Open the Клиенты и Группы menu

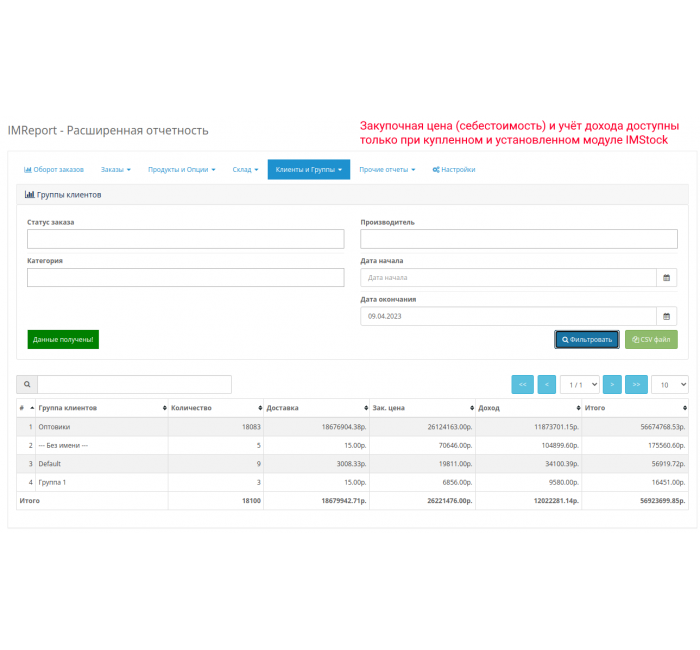[x=308, y=170]
